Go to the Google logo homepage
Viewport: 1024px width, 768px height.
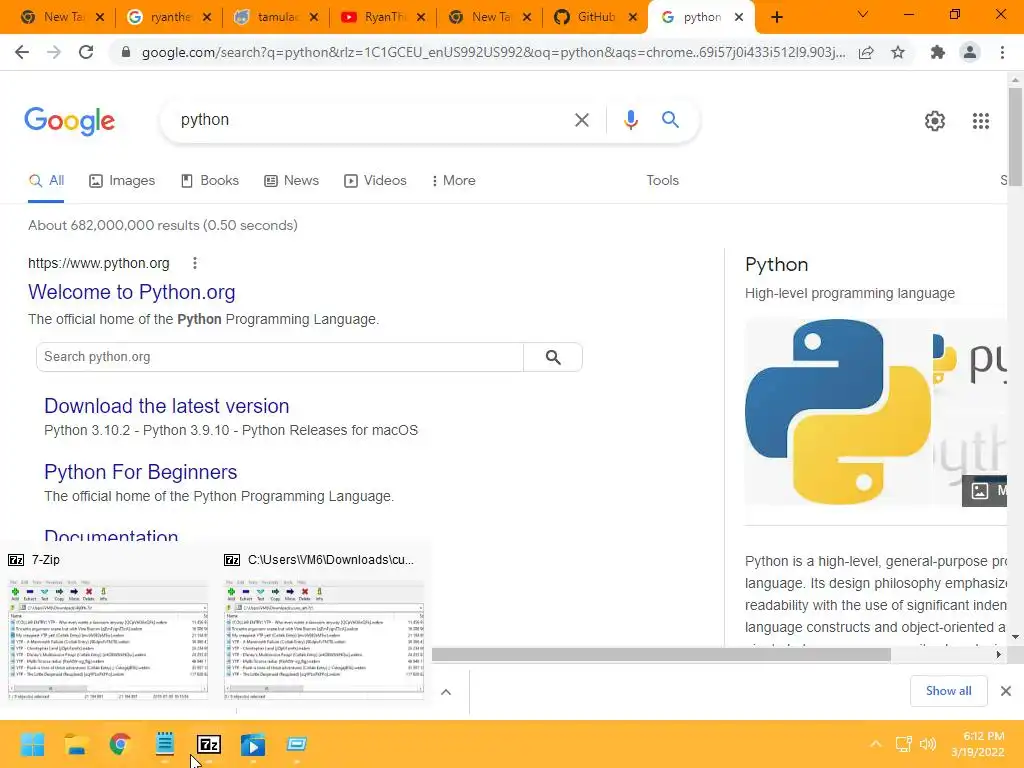point(69,121)
